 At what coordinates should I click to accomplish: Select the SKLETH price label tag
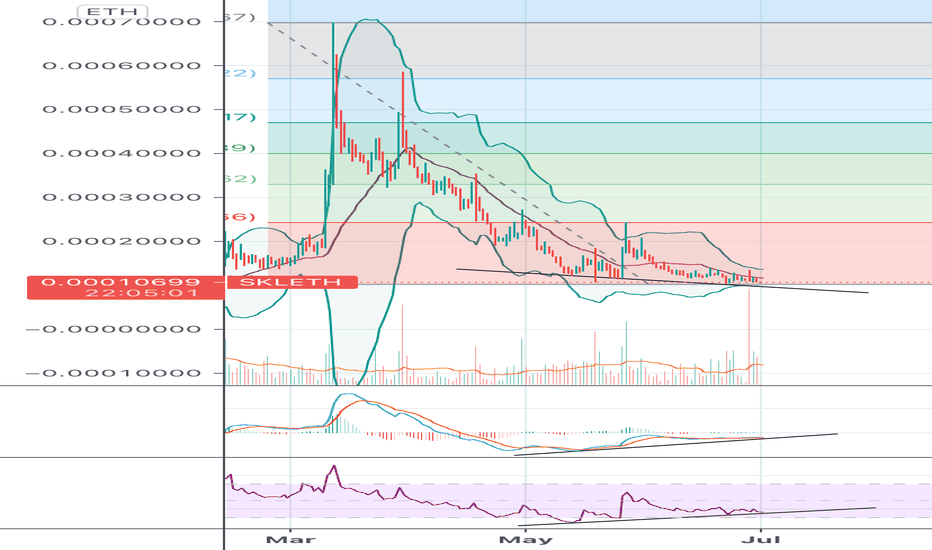point(292,282)
